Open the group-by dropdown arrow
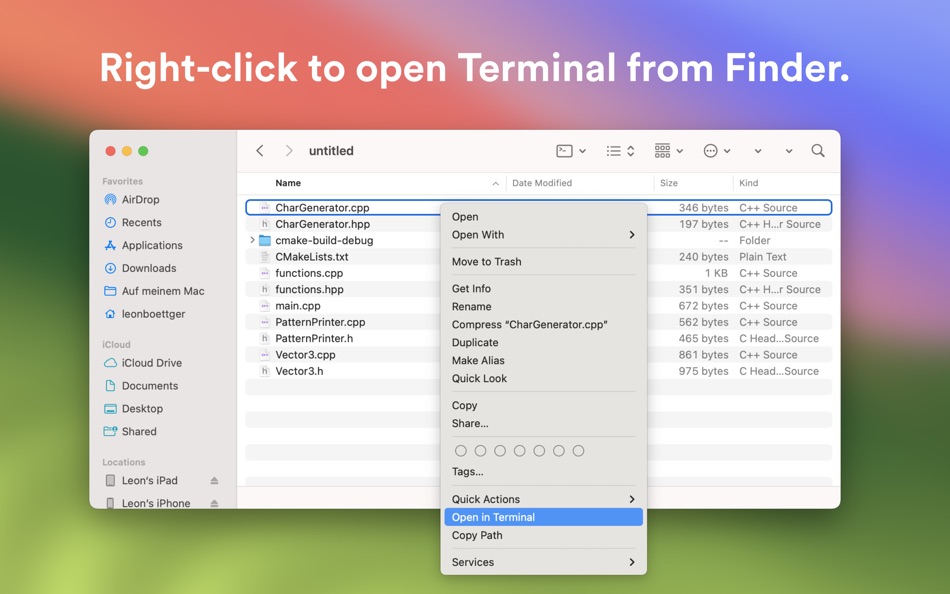Viewport: 950px width, 594px height. click(680, 151)
